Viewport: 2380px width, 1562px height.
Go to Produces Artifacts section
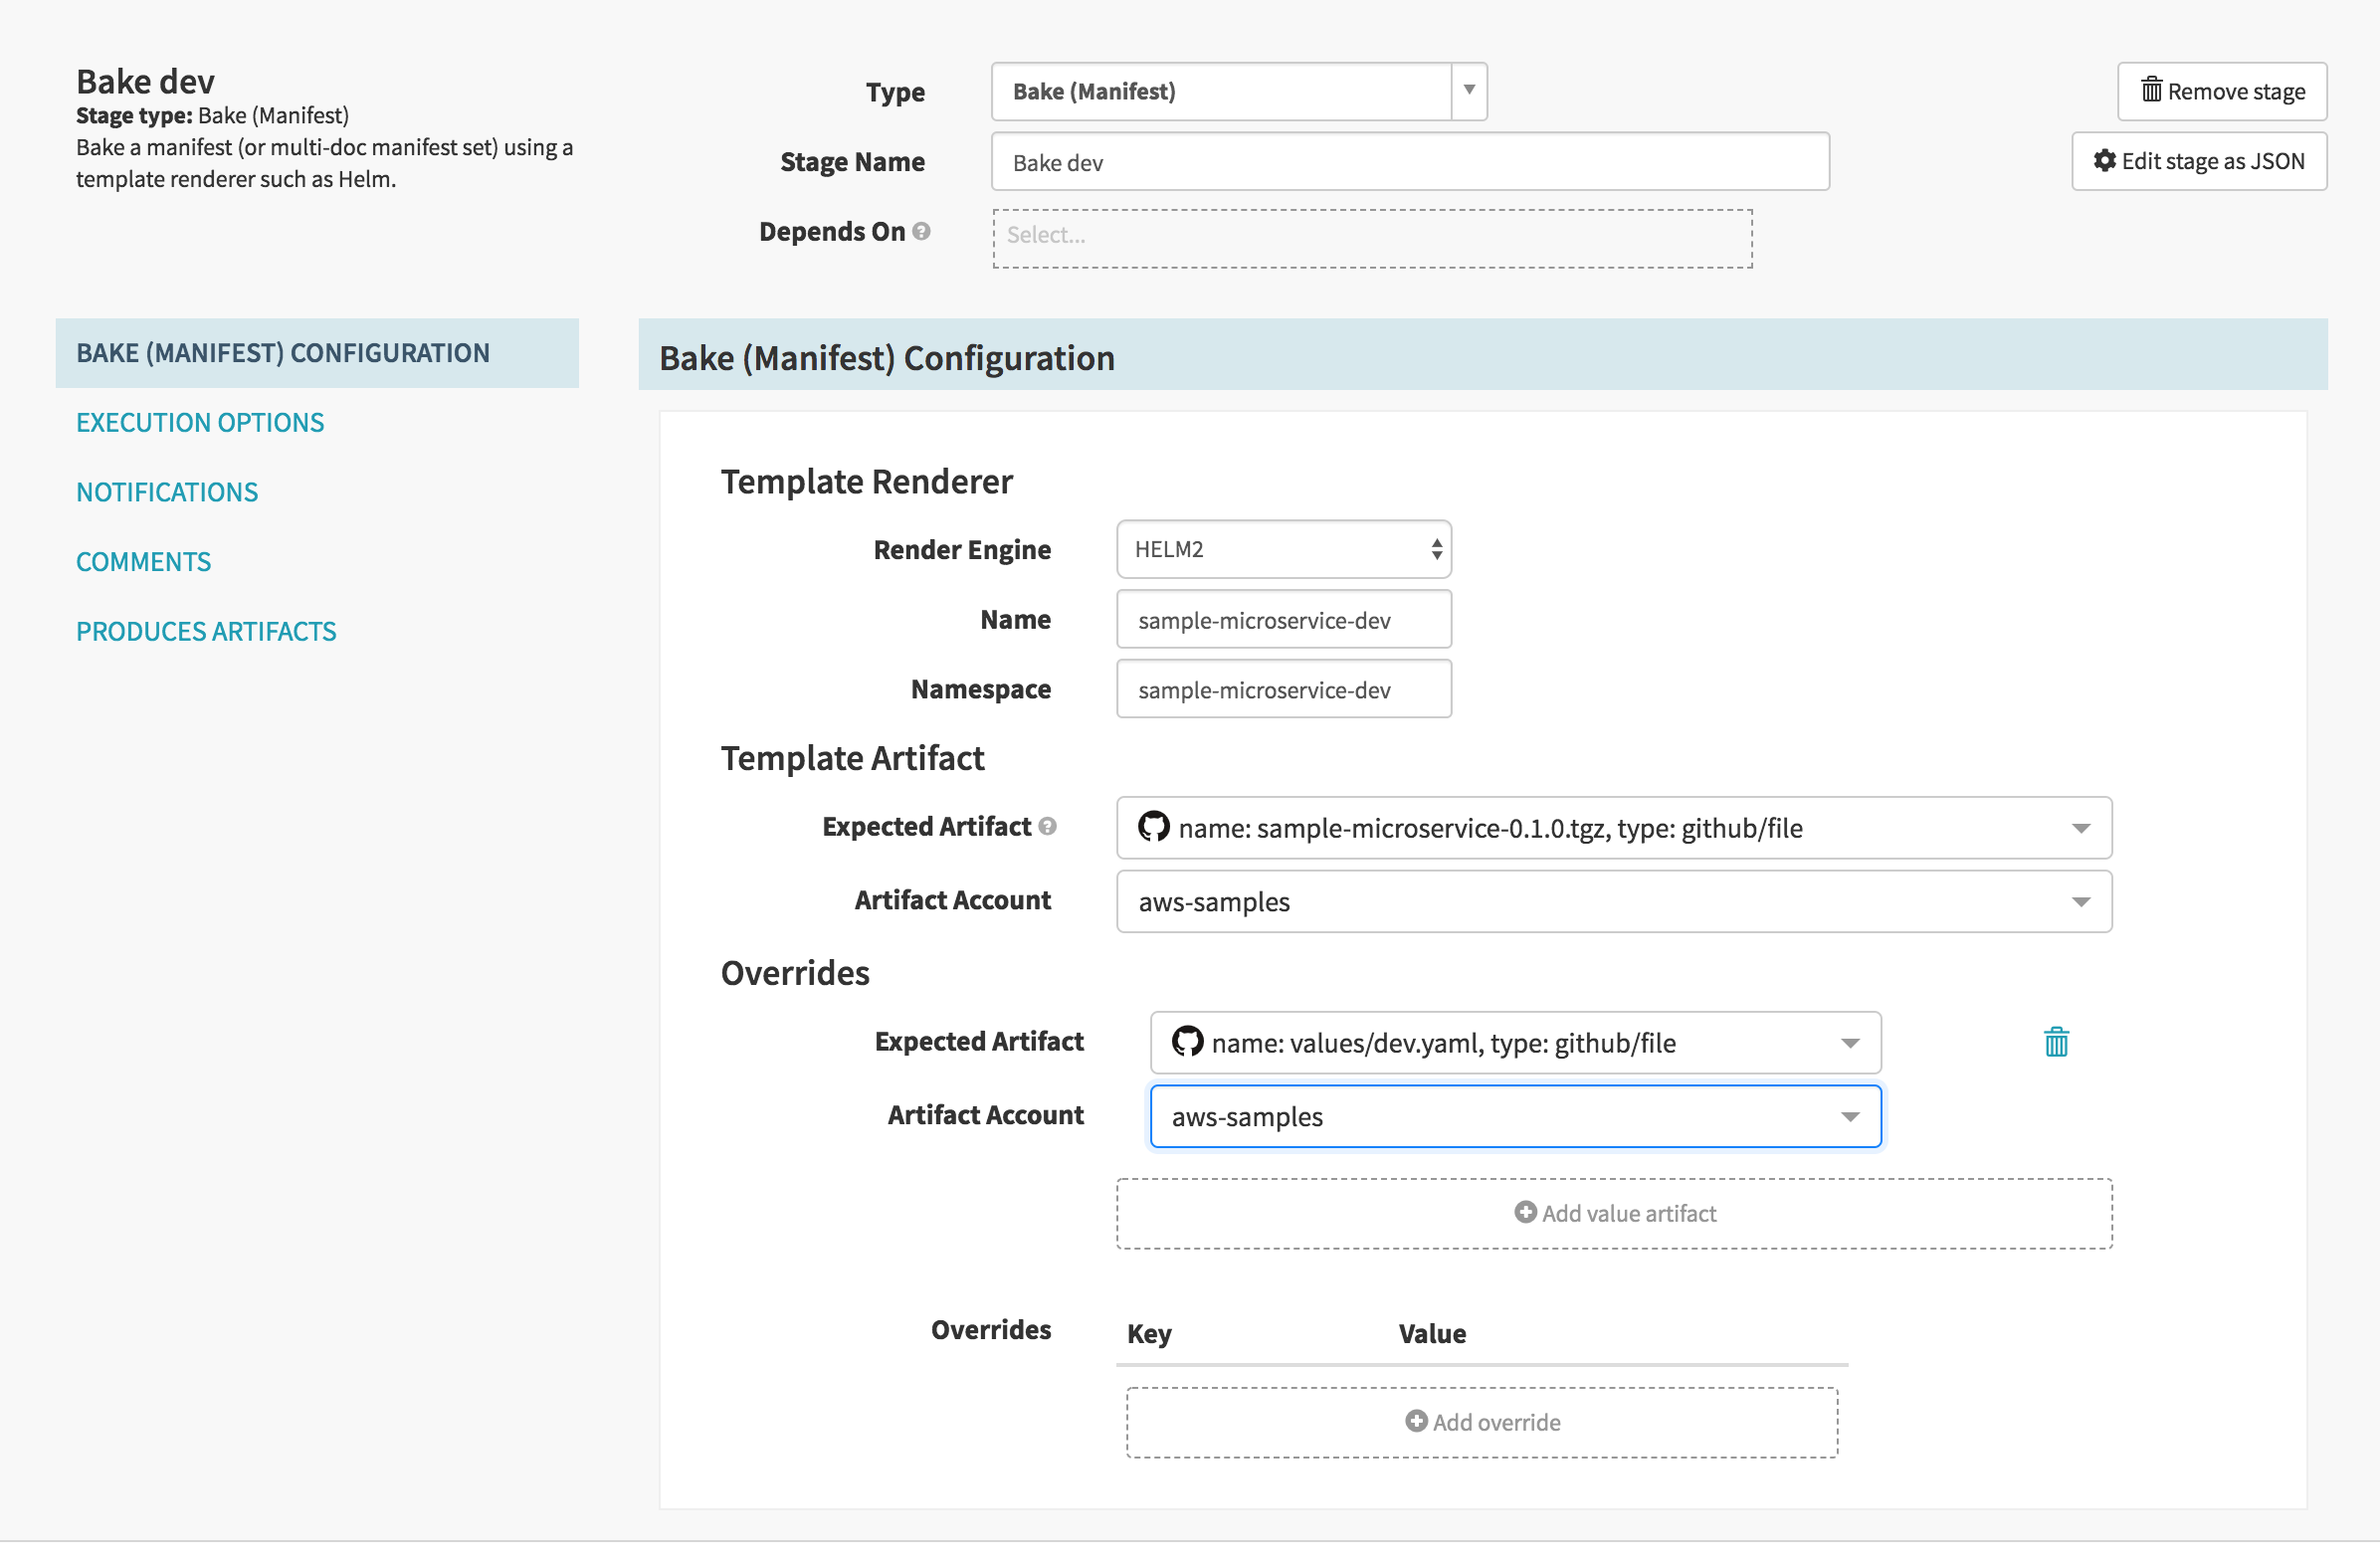206,631
